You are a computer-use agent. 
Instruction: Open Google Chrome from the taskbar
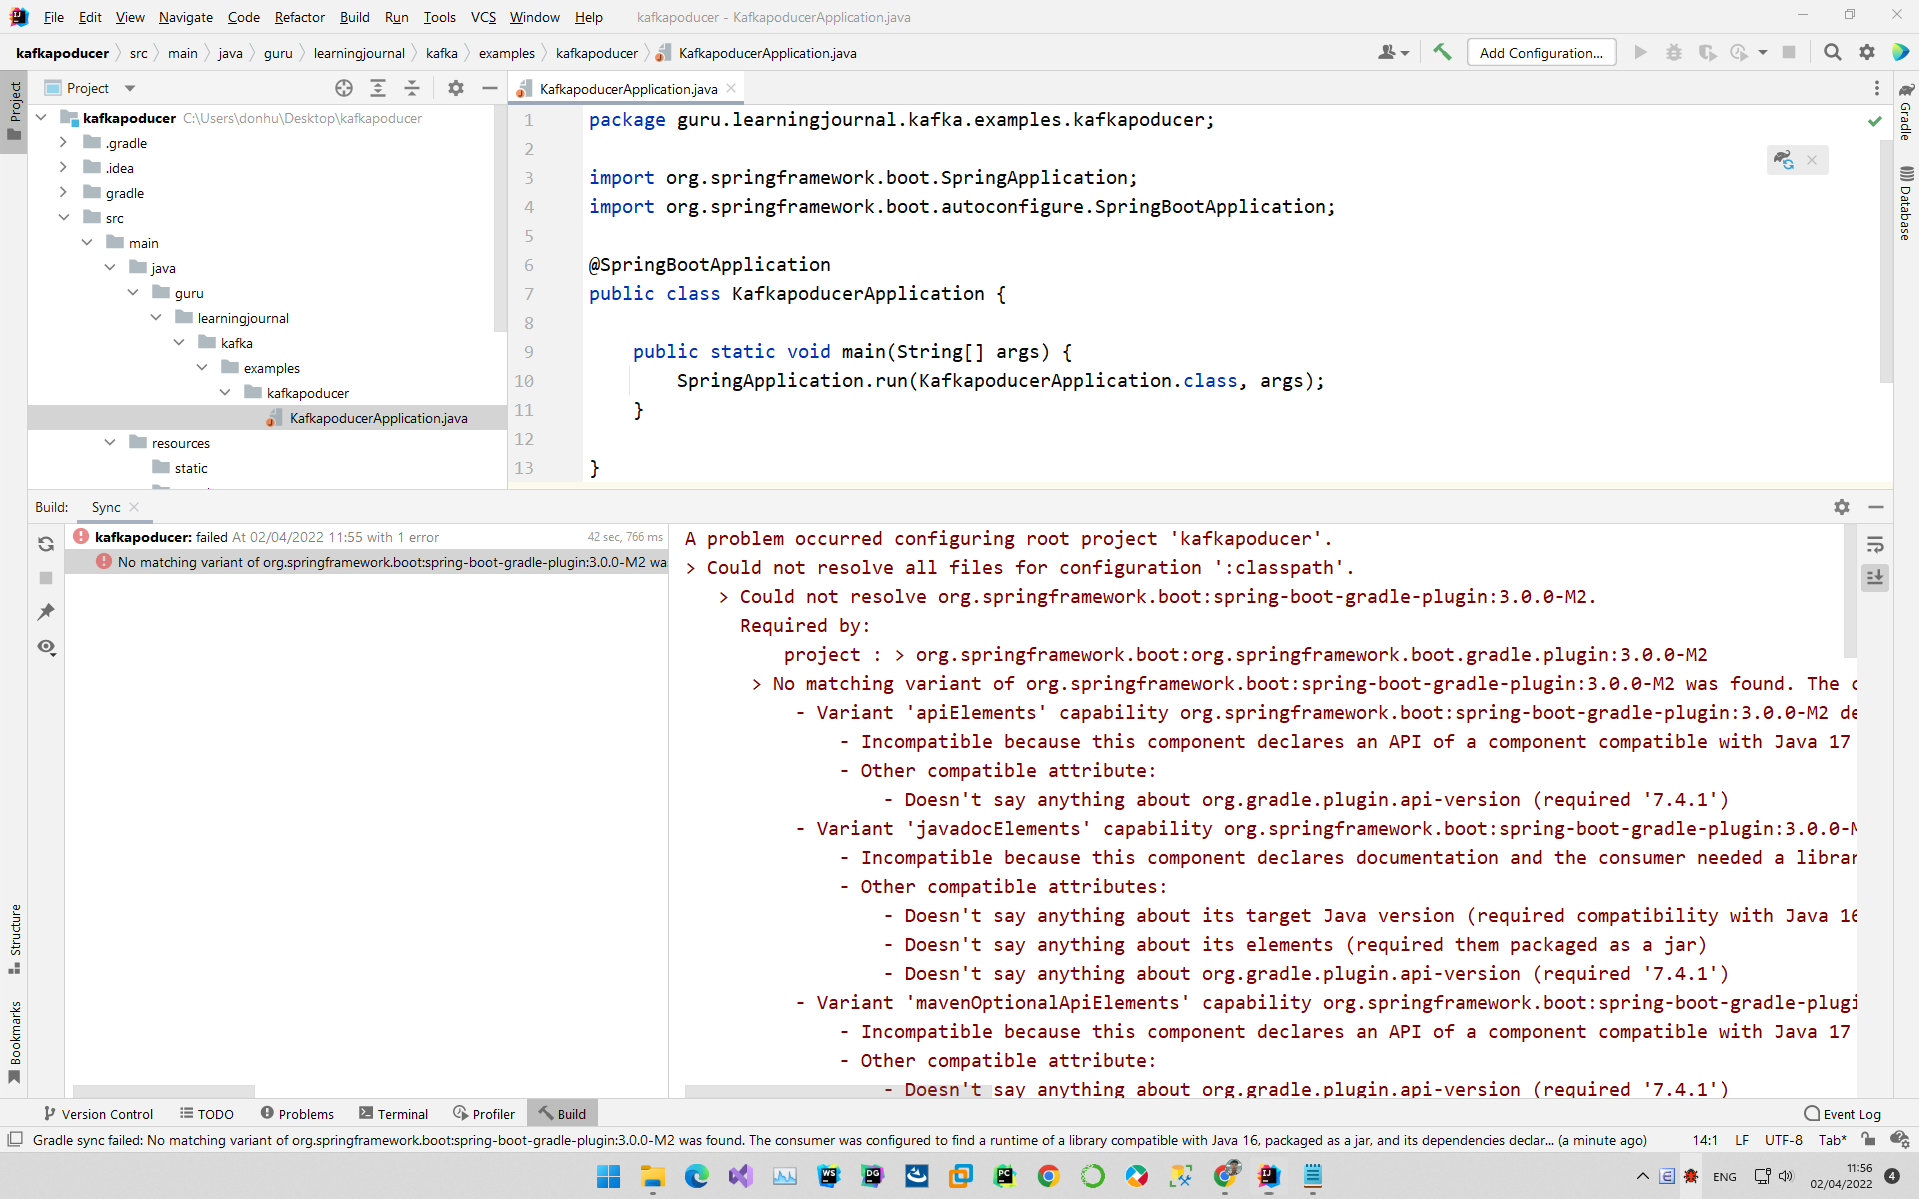pyautogui.click(x=1048, y=1177)
